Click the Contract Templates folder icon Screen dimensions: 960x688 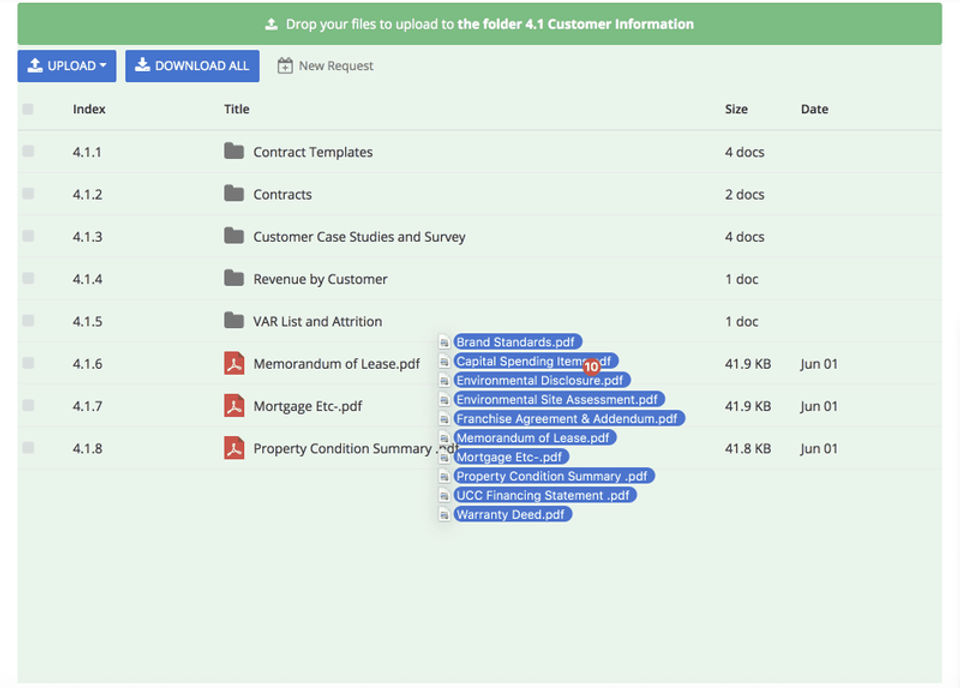[234, 152]
